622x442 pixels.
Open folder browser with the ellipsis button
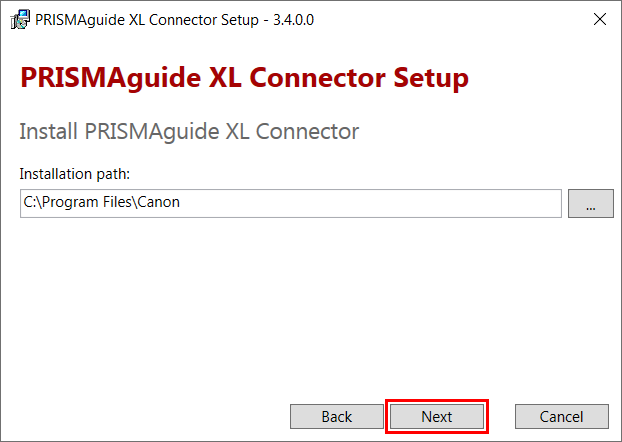591,204
